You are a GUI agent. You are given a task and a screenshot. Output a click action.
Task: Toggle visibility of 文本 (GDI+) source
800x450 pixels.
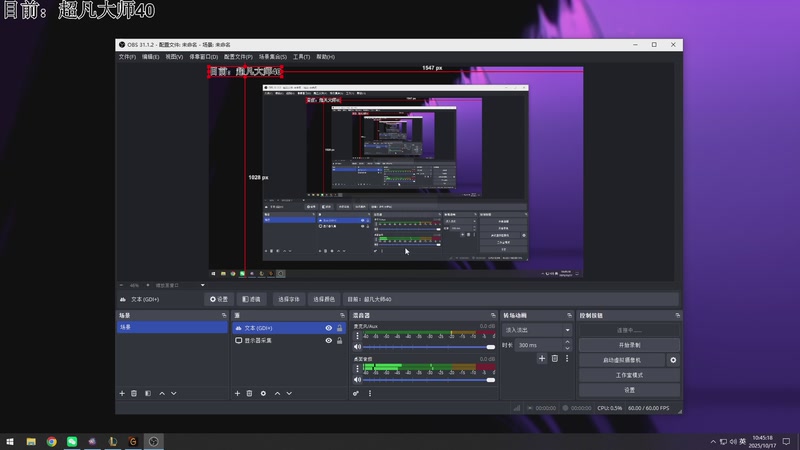click(x=329, y=328)
